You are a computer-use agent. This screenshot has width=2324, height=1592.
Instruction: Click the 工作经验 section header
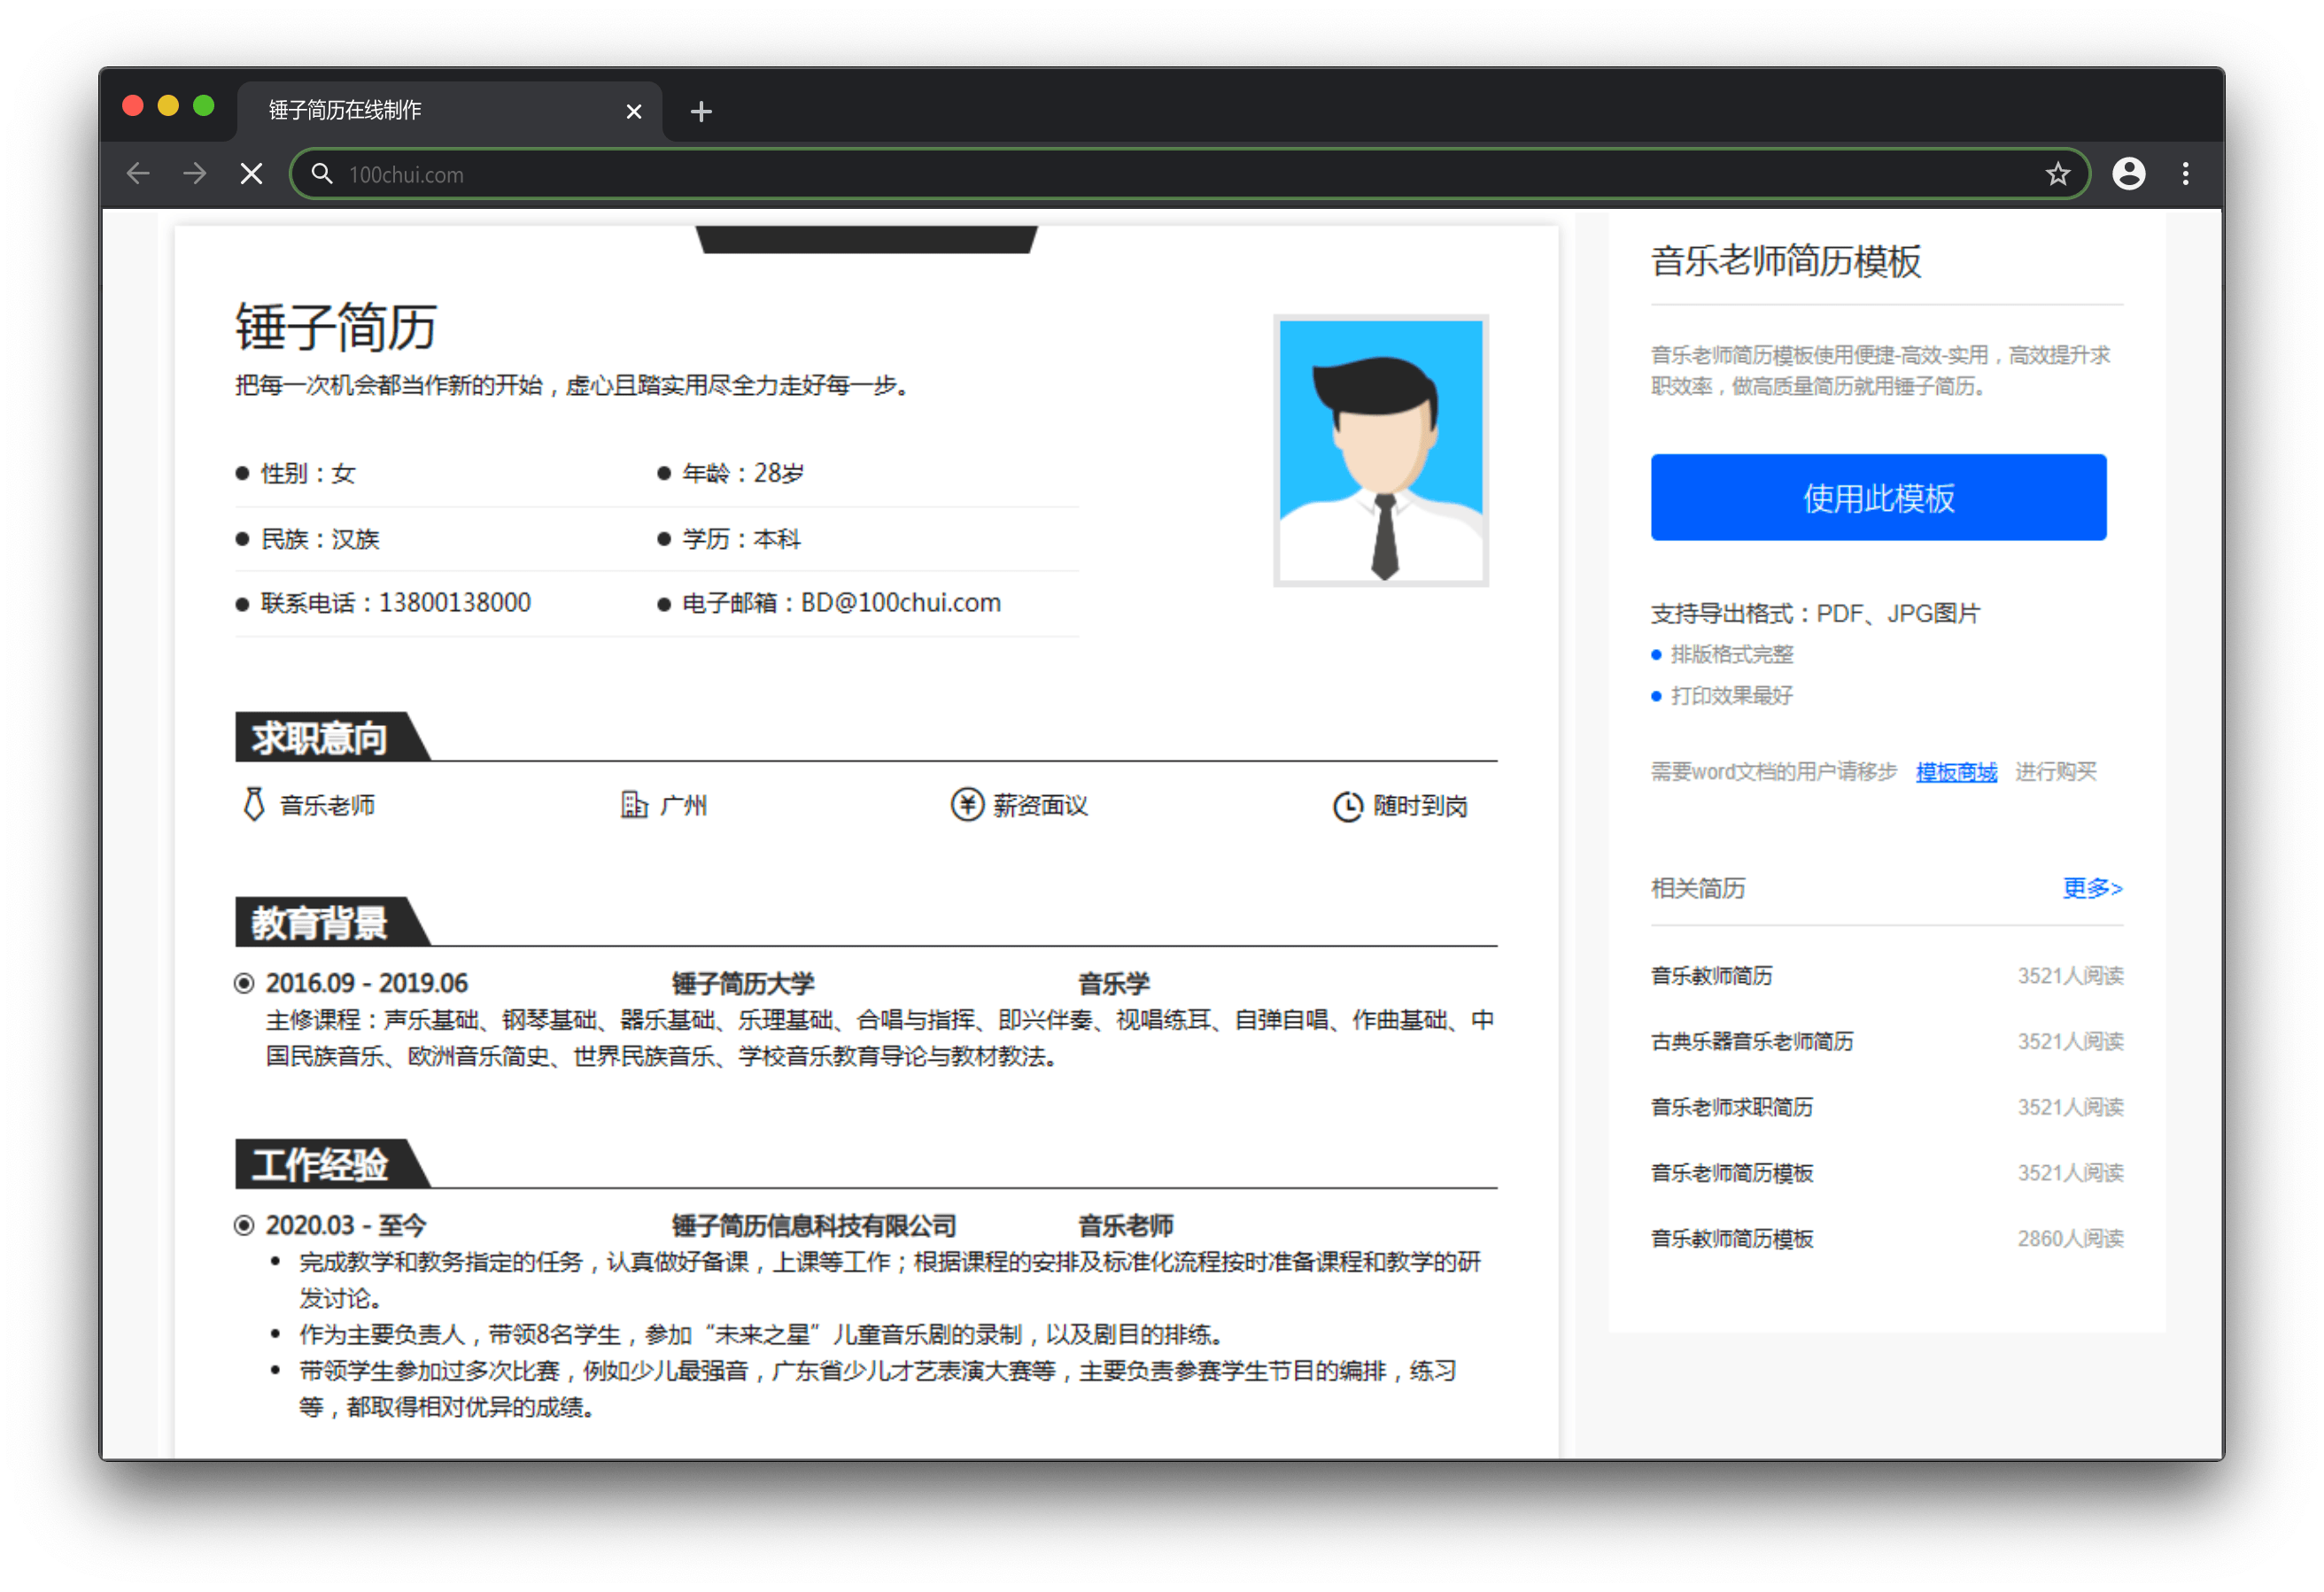pos(332,1164)
